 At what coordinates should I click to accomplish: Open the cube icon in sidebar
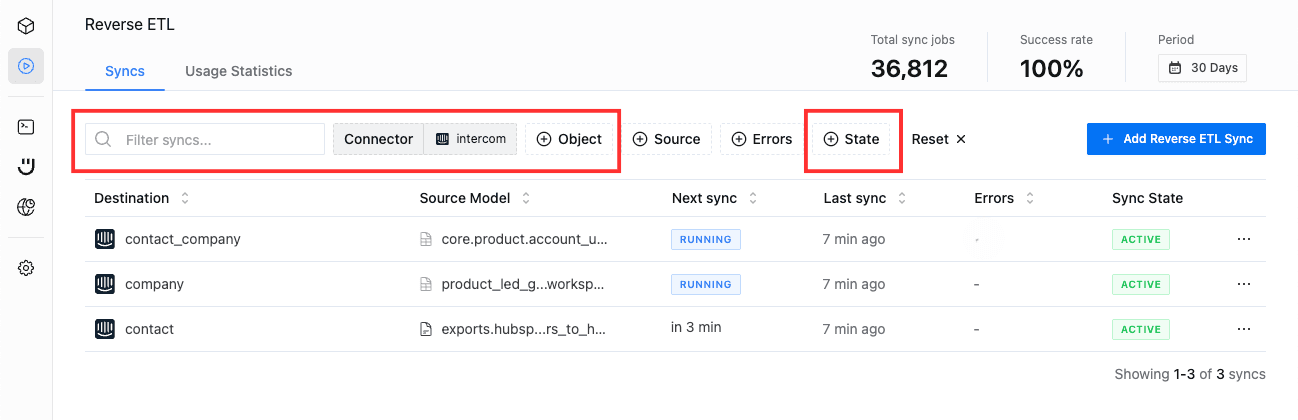pyautogui.click(x=26, y=25)
